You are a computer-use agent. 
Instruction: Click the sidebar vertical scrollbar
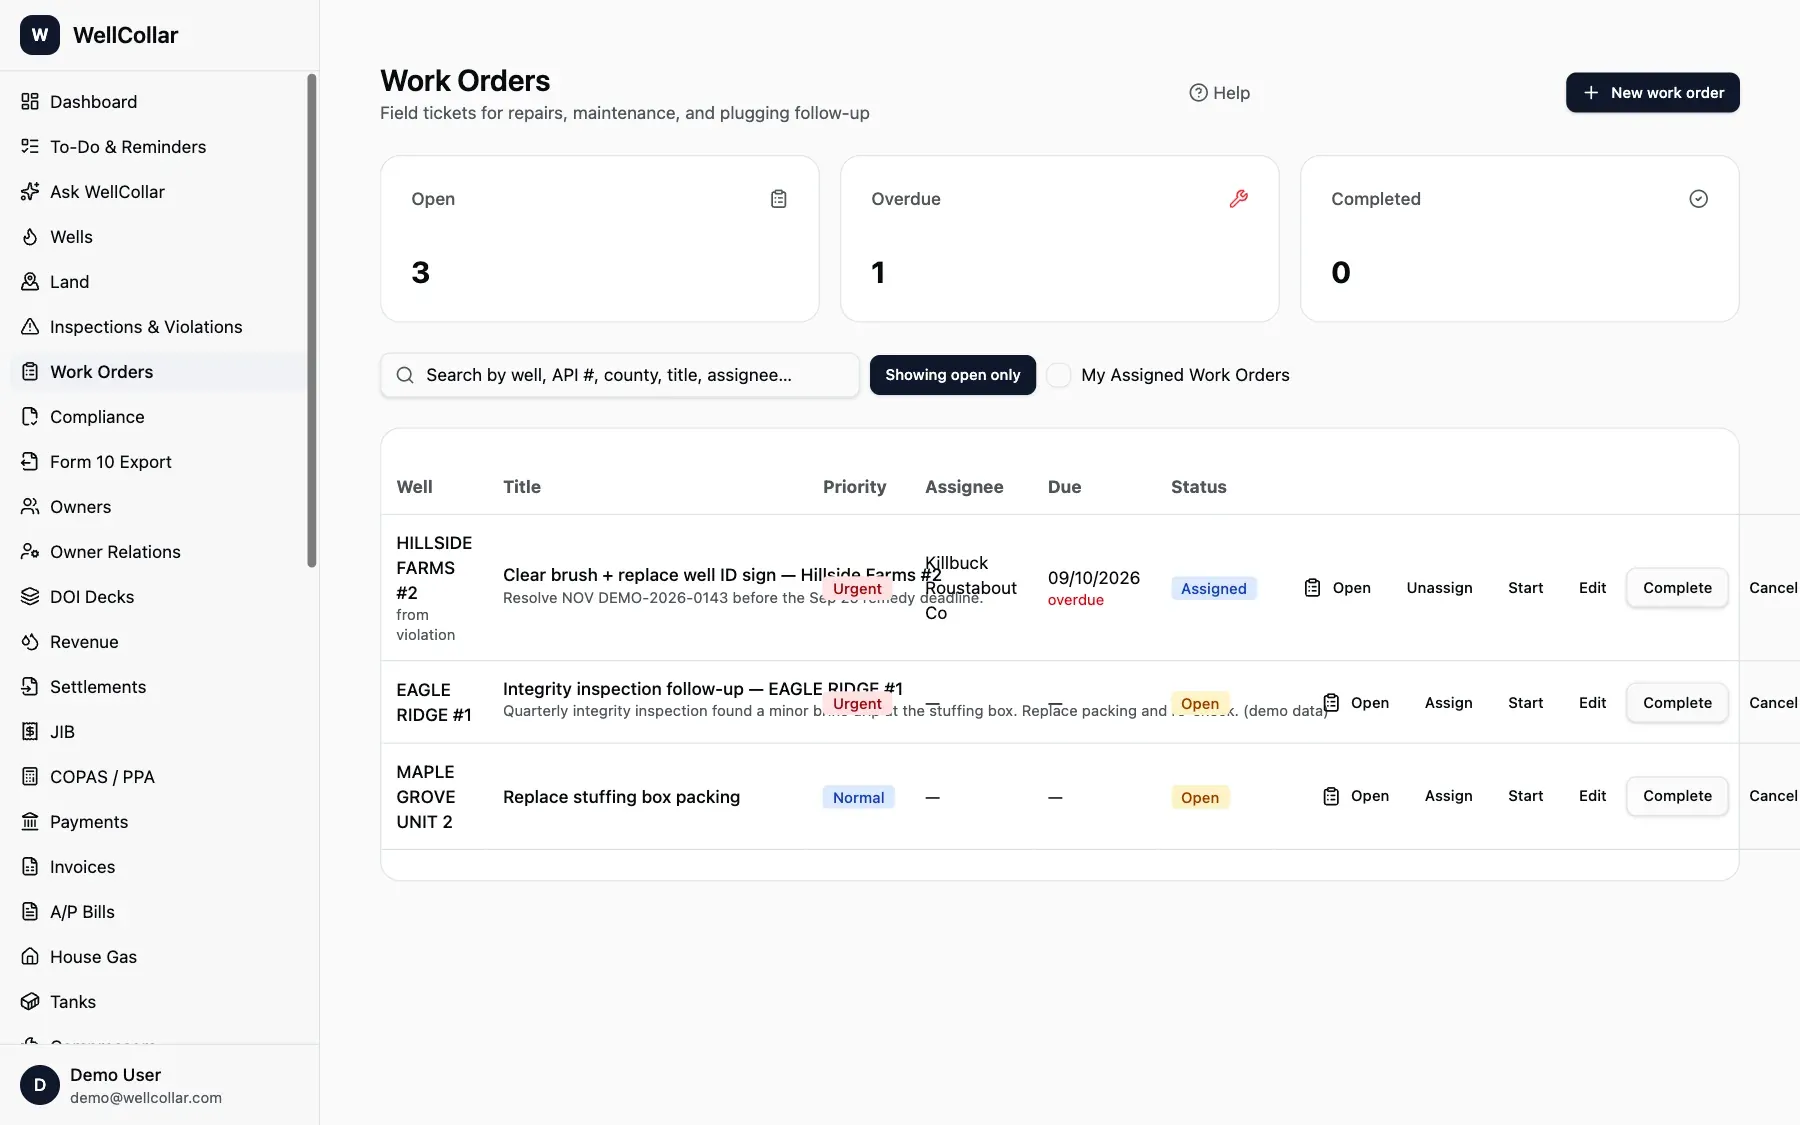pyautogui.click(x=312, y=320)
